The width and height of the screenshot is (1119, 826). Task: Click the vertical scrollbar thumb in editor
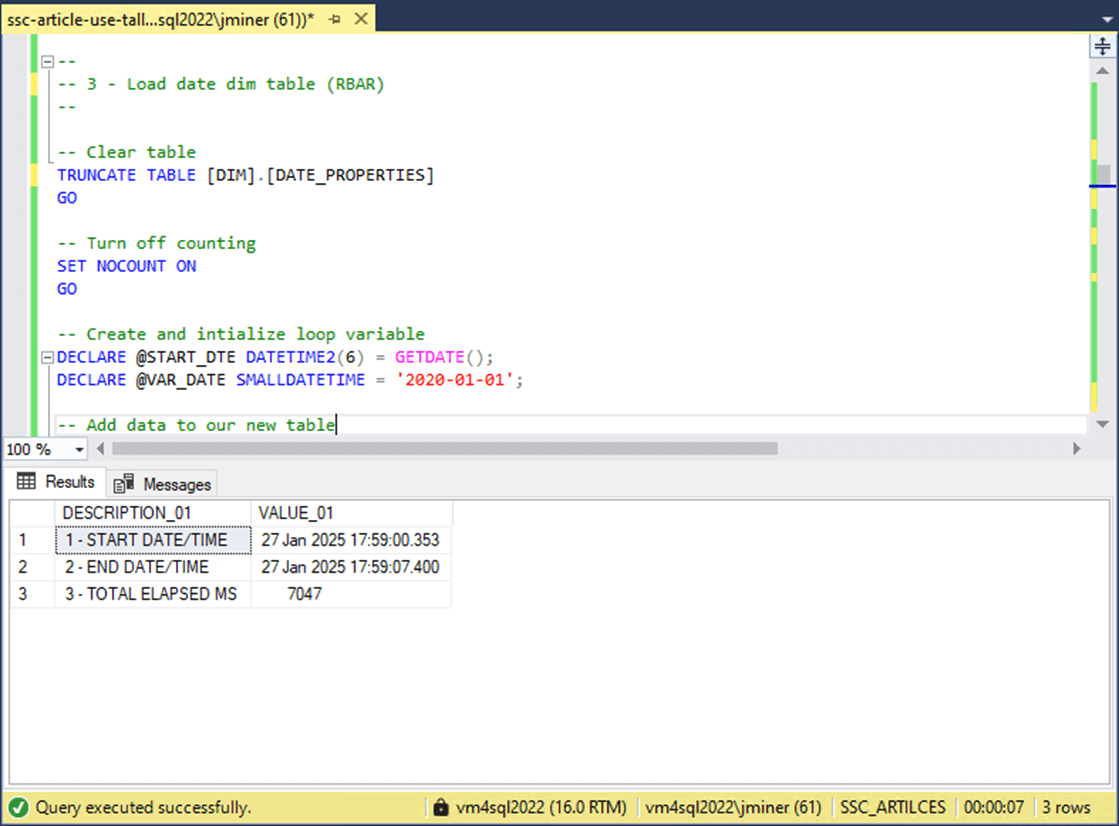pos(1103,175)
